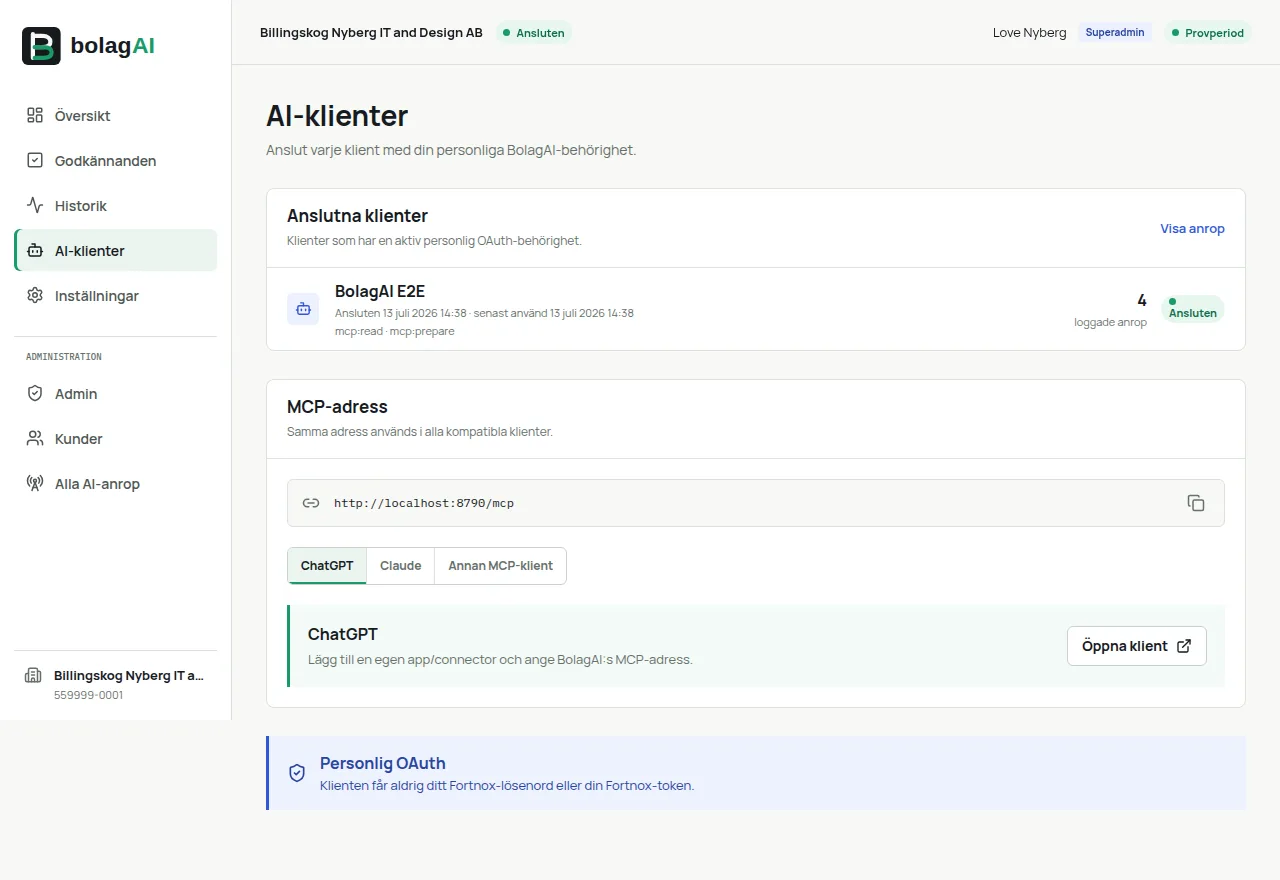Select the Annan MCP-klient tab
The image size is (1280, 880).
point(500,565)
